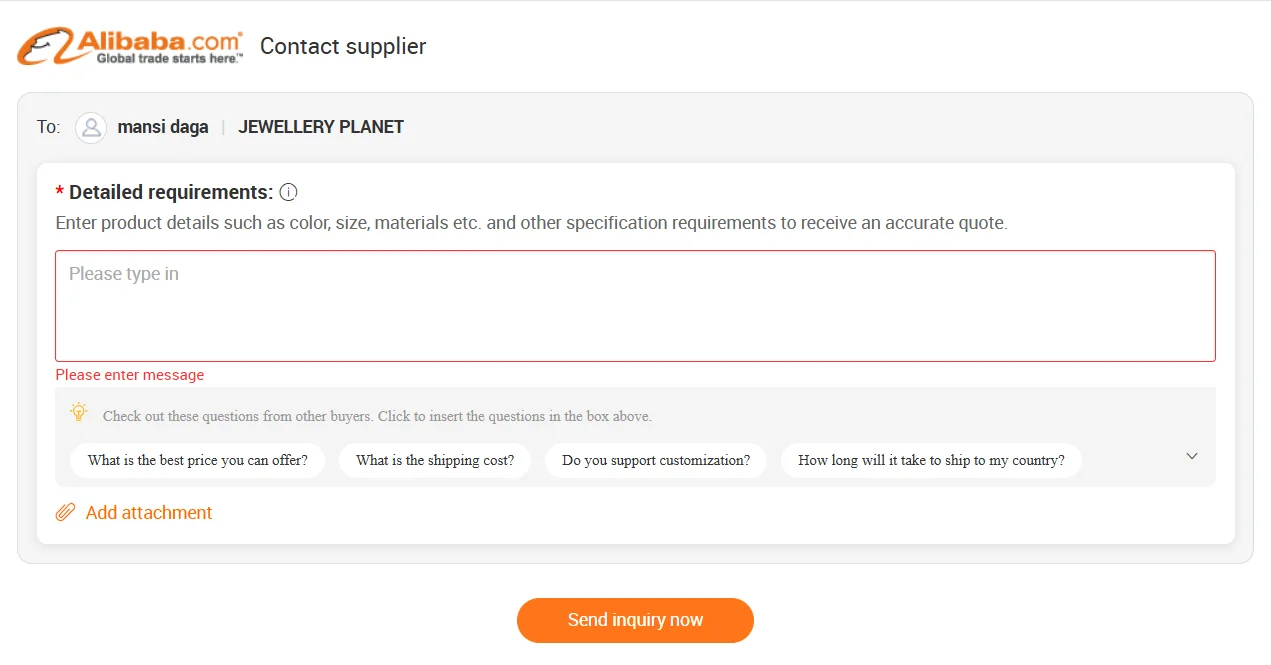
Task: Insert 'Do you support customization?' question
Action: [656, 460]
